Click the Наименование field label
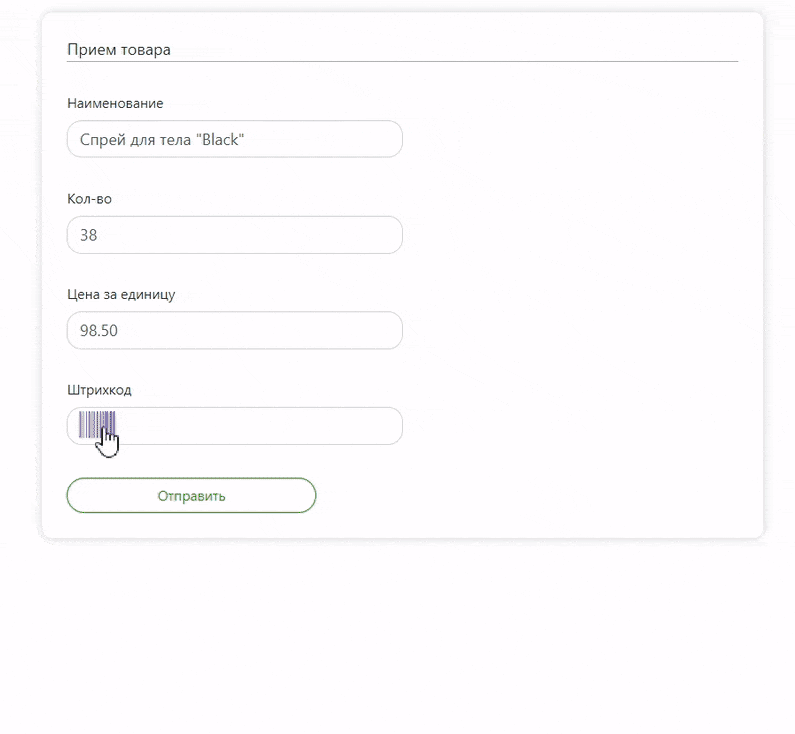795x734 pixels. [115, 103]
